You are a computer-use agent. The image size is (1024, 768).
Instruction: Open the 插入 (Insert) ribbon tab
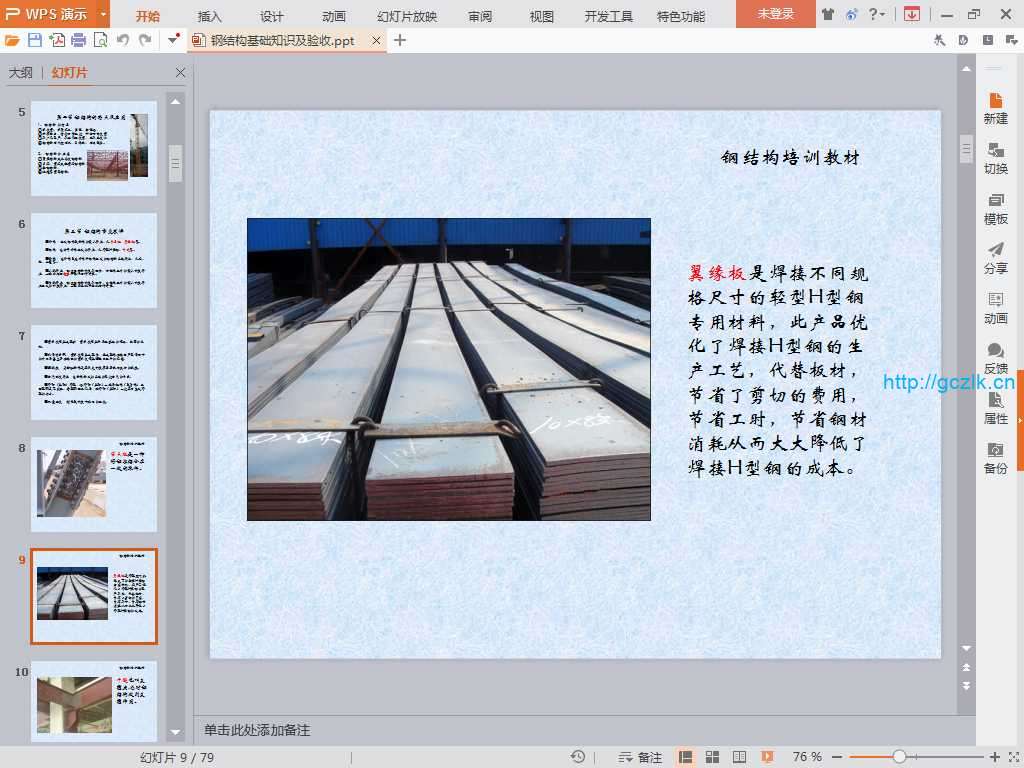pos(210,16)
